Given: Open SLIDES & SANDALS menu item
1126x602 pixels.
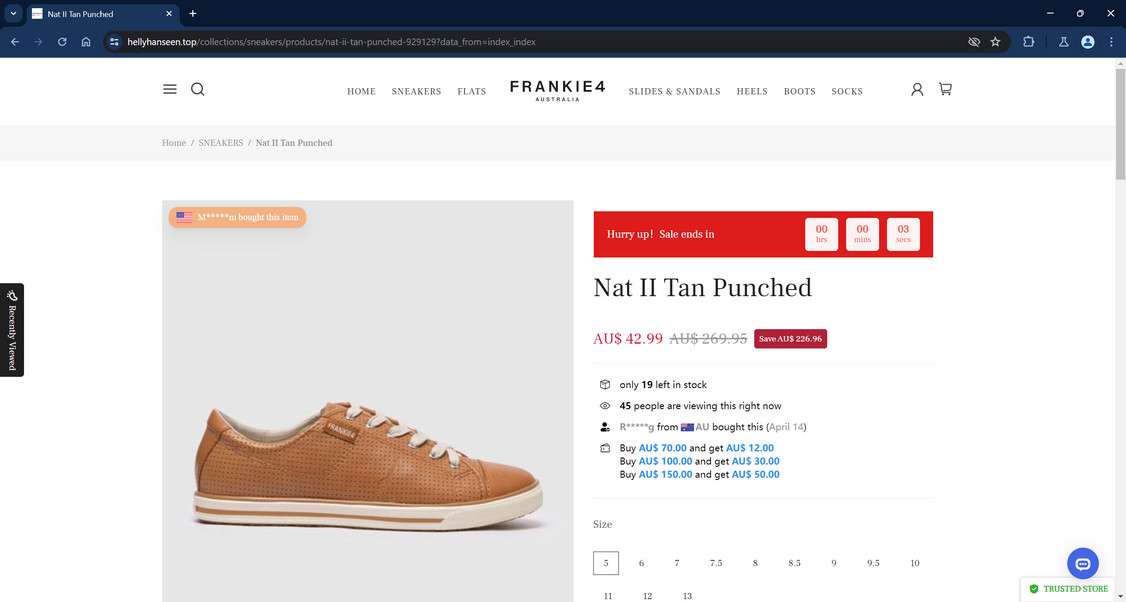Looking at the screenshot, I should (x=674, y=91).
